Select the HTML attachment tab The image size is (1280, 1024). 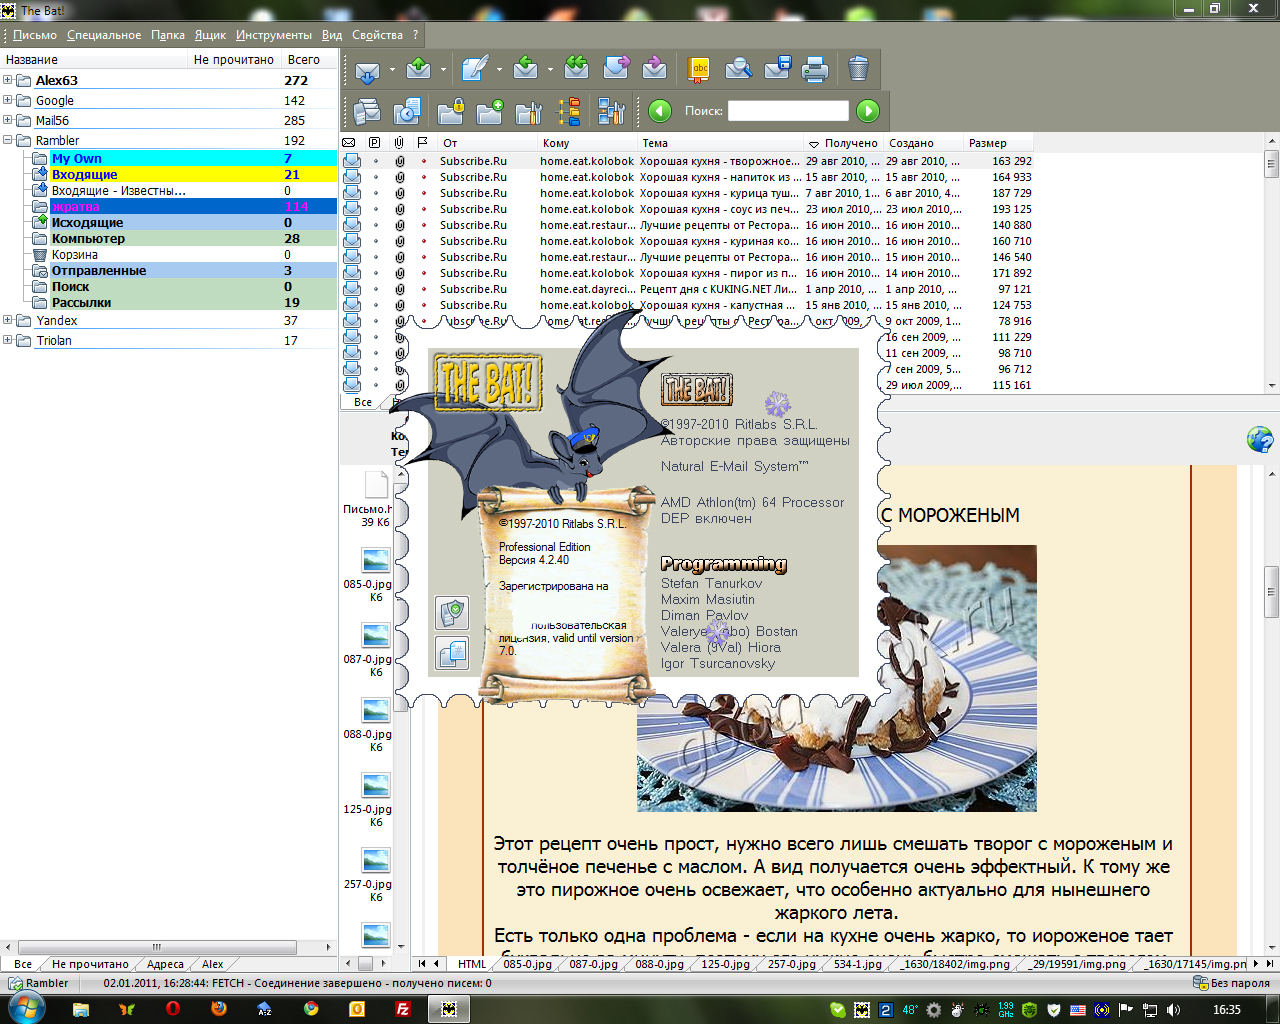472,964
